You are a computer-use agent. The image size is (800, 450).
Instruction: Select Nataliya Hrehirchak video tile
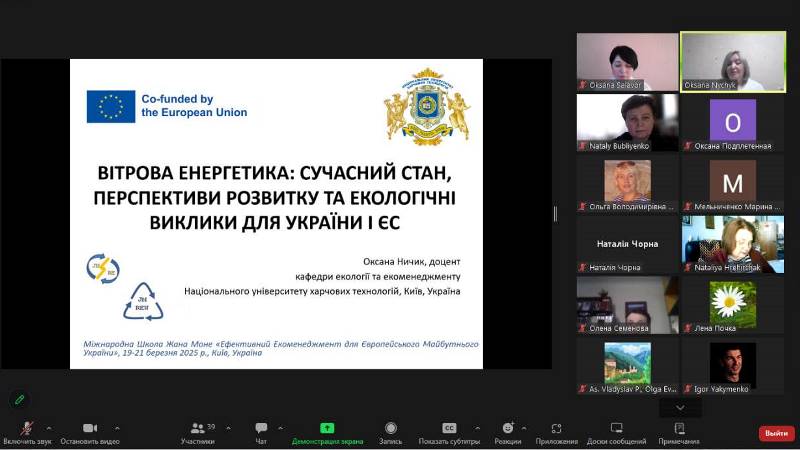point(733,244)
